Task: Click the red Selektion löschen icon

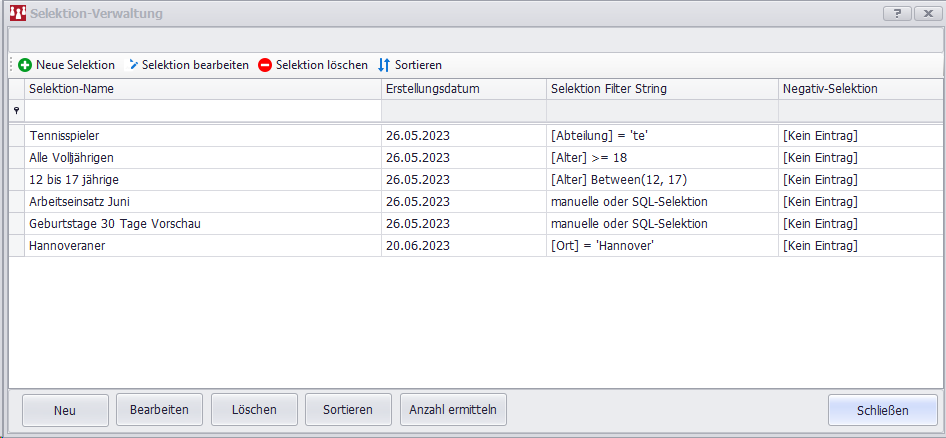Action: tap(265, 65)
